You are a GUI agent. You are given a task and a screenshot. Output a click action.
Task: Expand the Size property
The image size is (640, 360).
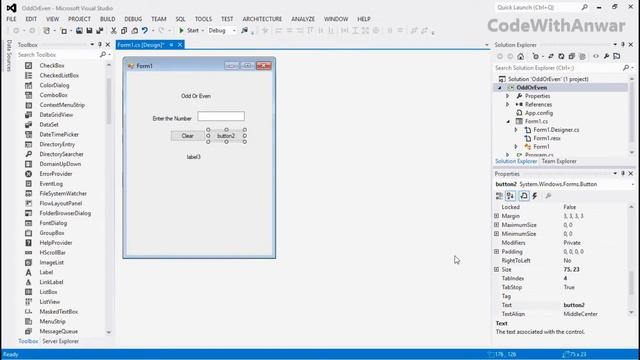pyautogui.click(x=496, y=269)
